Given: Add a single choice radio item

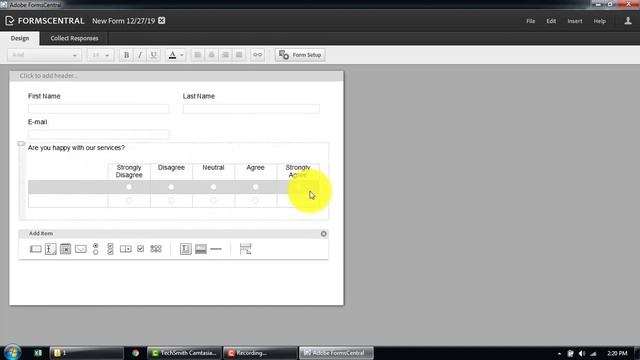Looking at the screenshot, I should click(x=96, y=249).
